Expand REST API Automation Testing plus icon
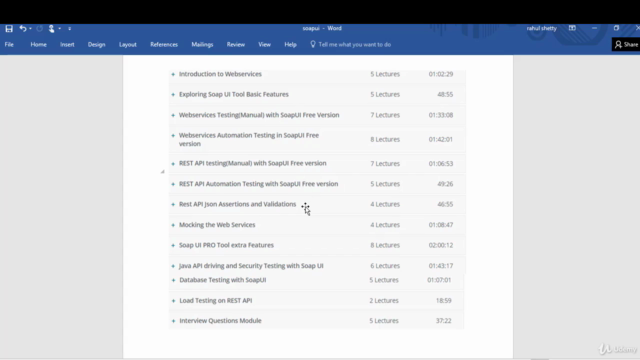This screenshot has height=360, width=640. pos(173,184)
